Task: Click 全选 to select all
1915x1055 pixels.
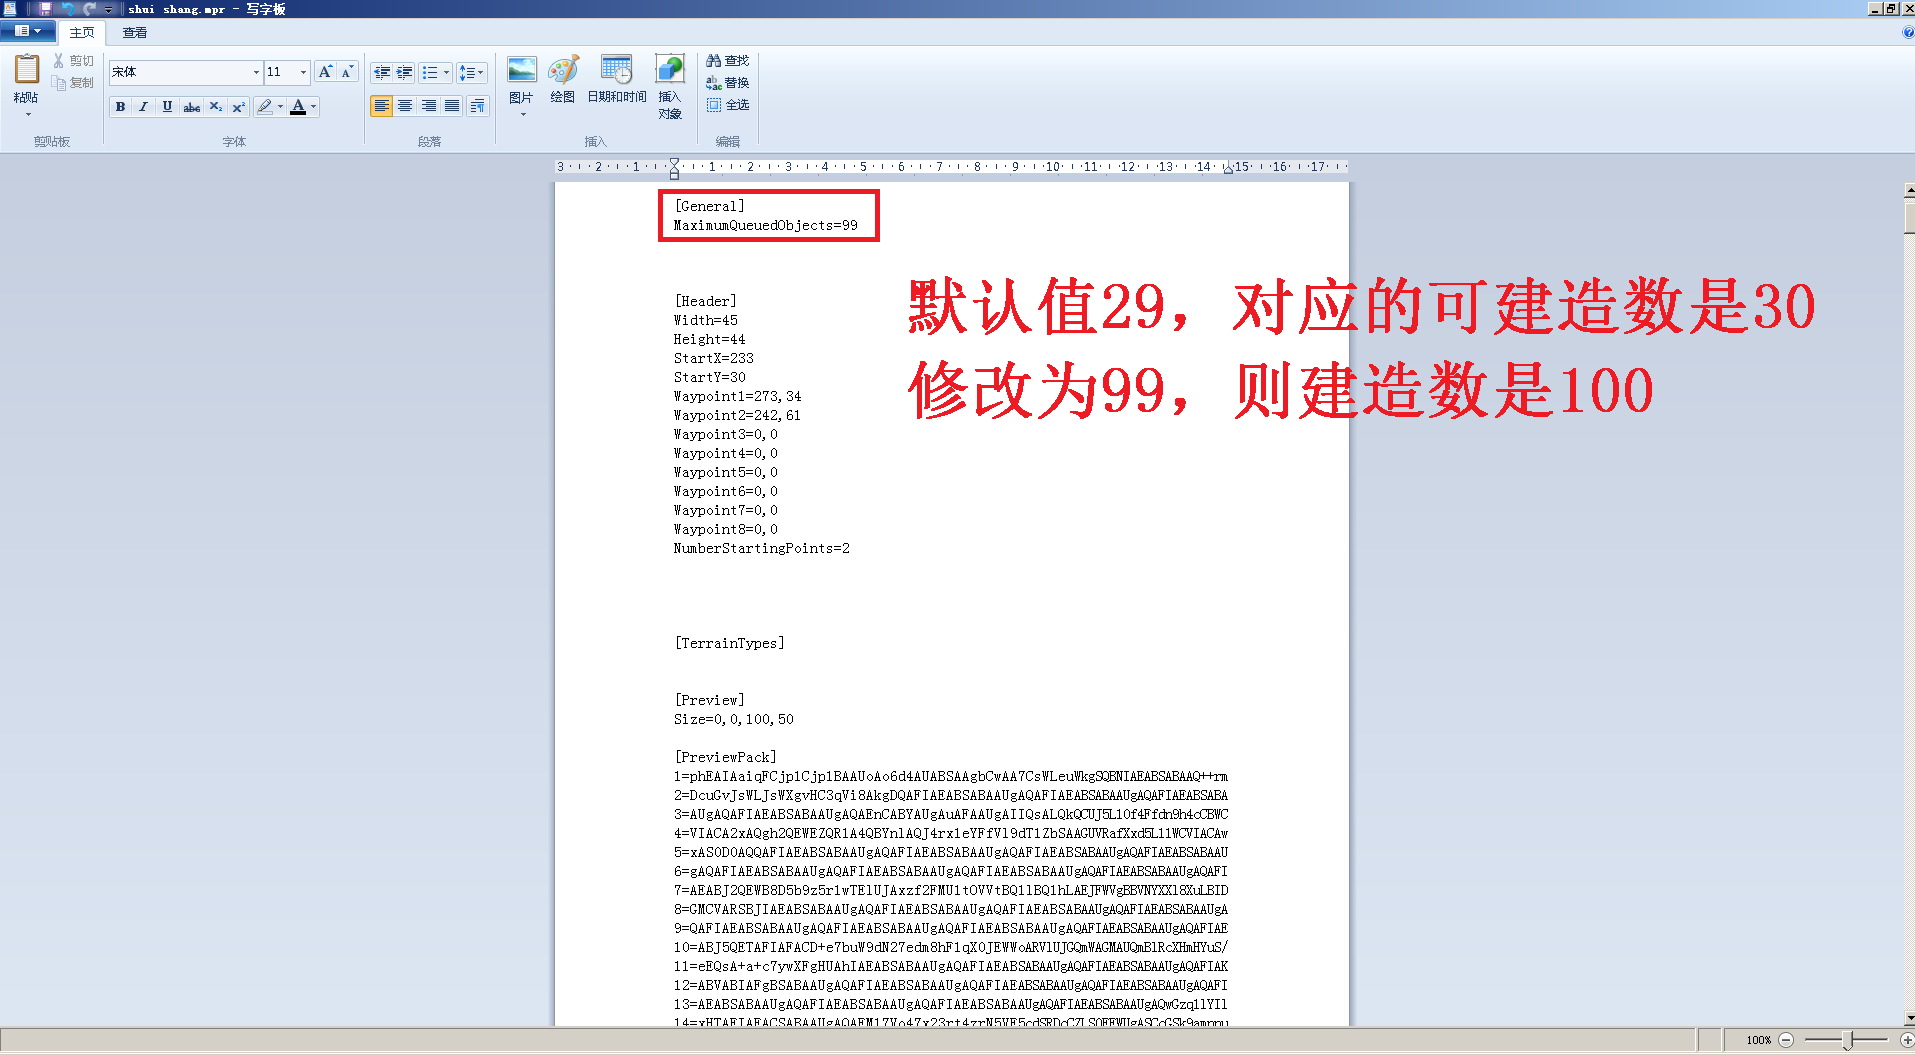Action: point(728,105)
